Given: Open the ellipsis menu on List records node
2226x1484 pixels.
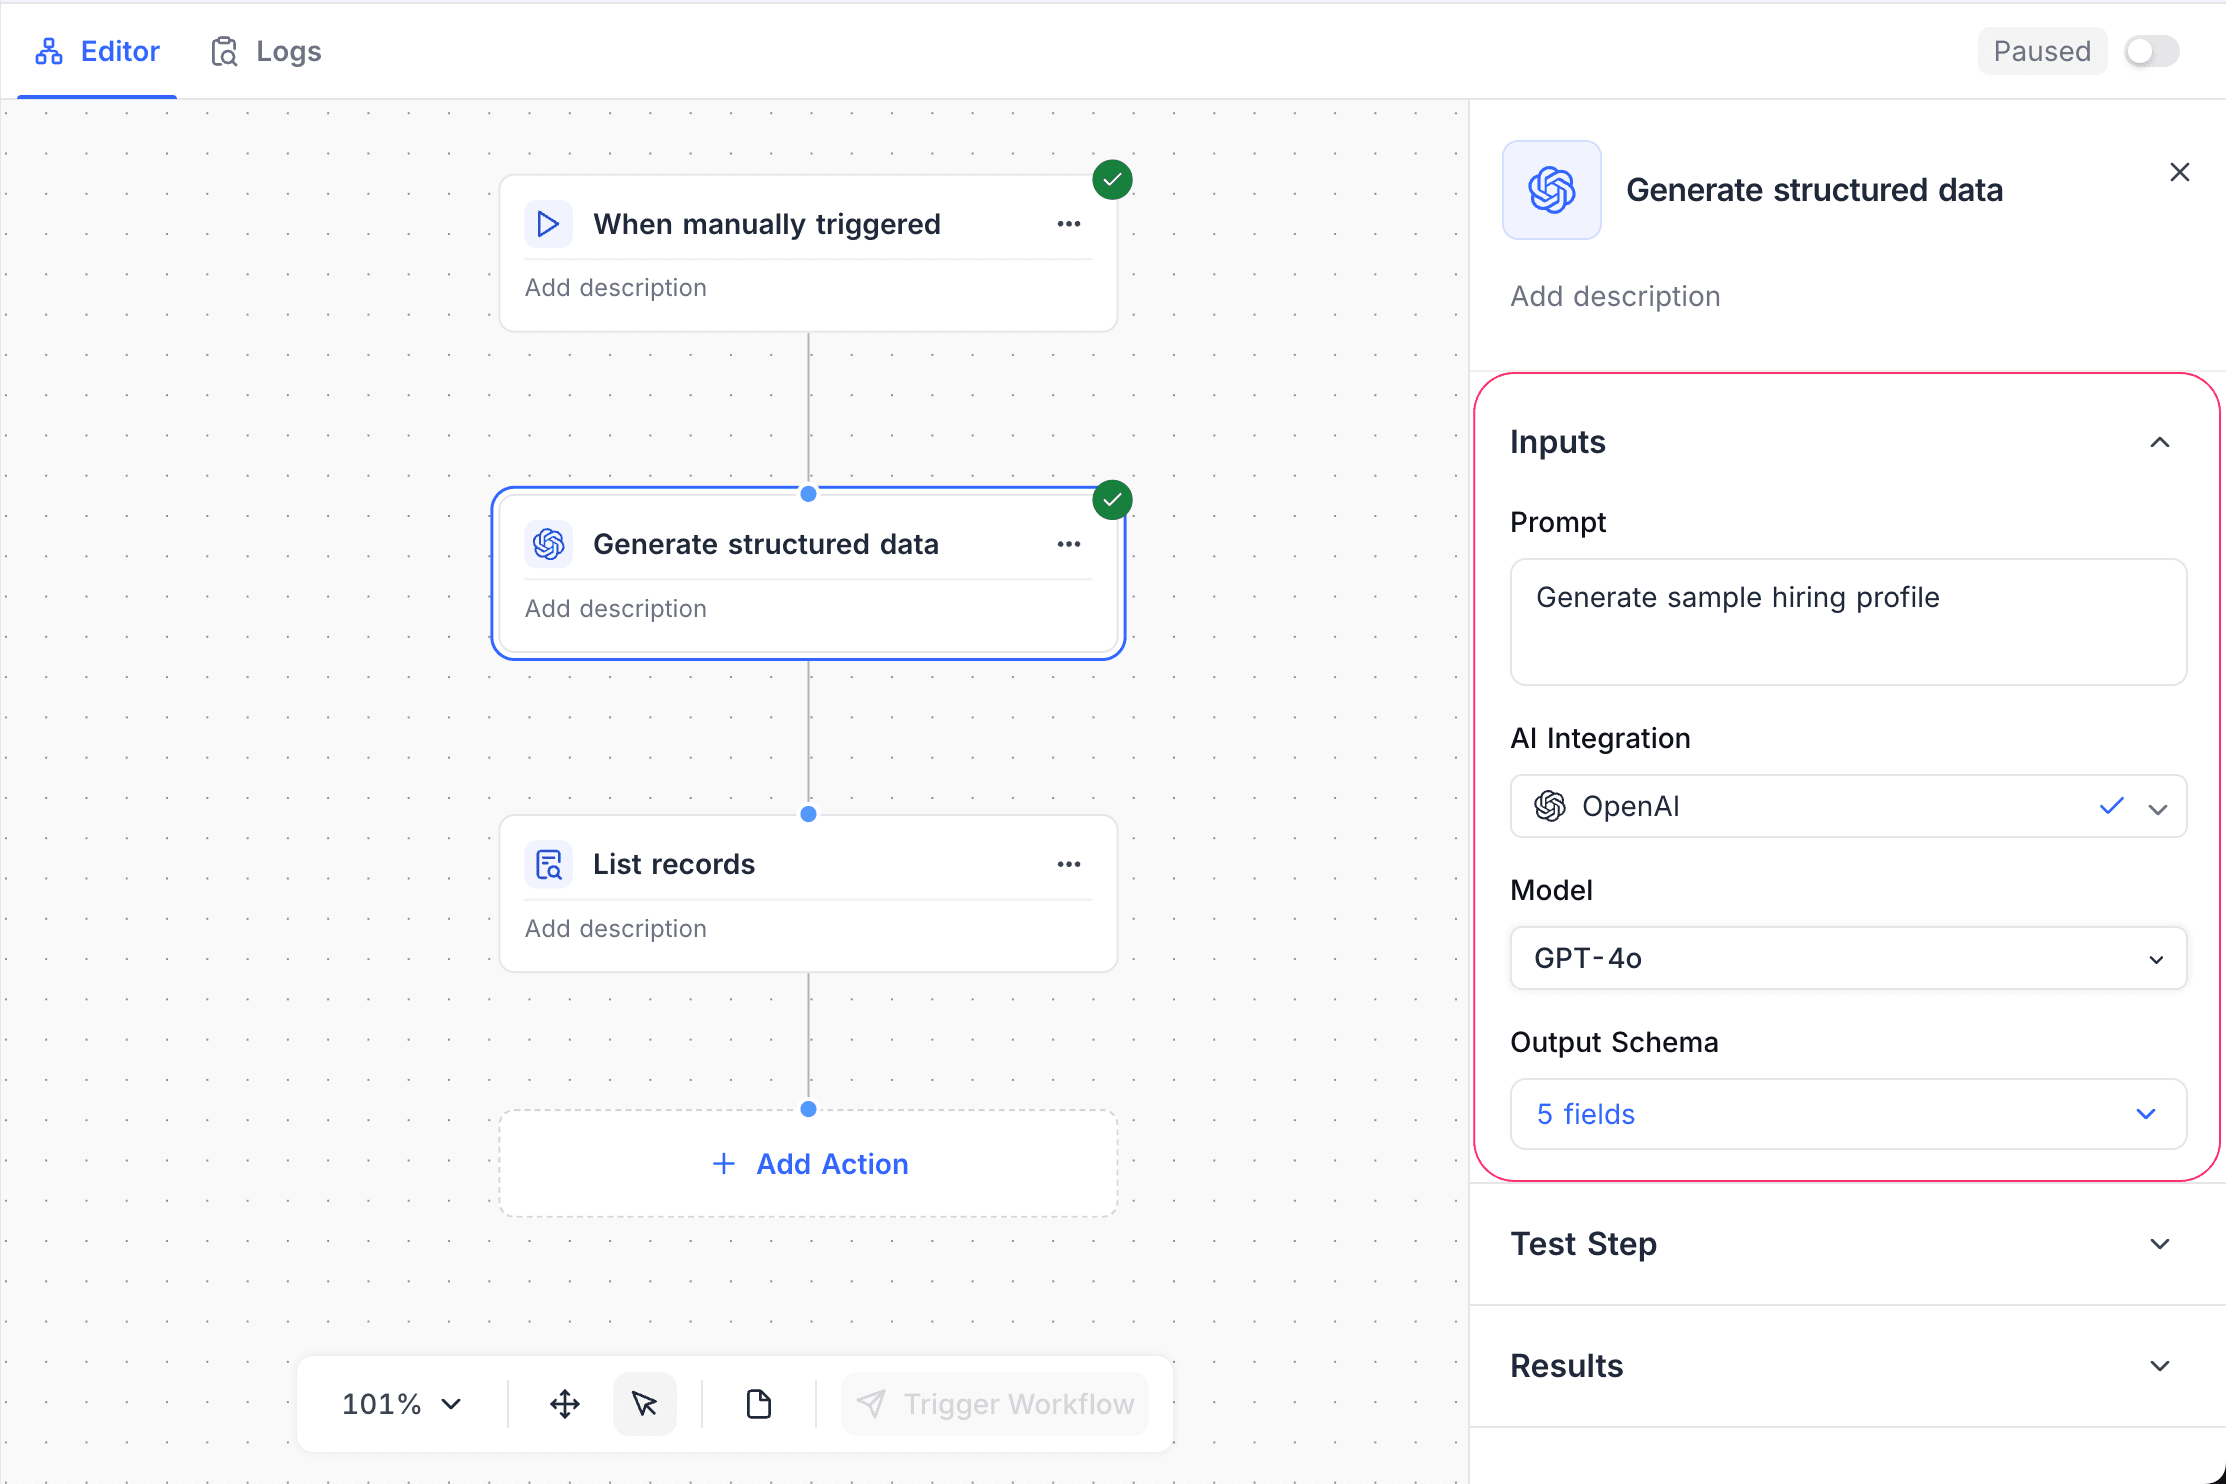Looking at the screenshot, I should (1068, 863).
